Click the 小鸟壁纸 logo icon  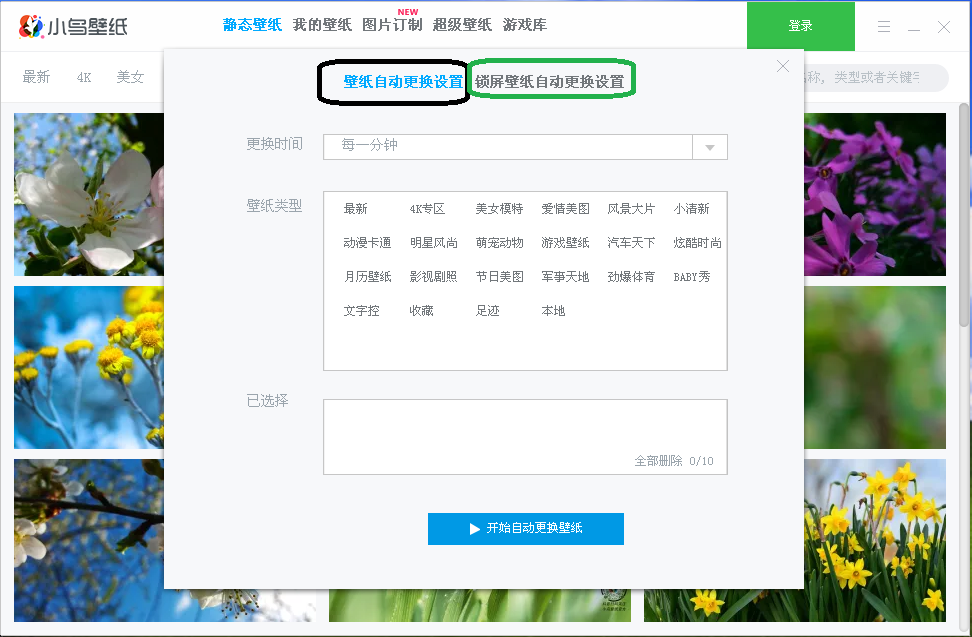click(x=31, y=26)
